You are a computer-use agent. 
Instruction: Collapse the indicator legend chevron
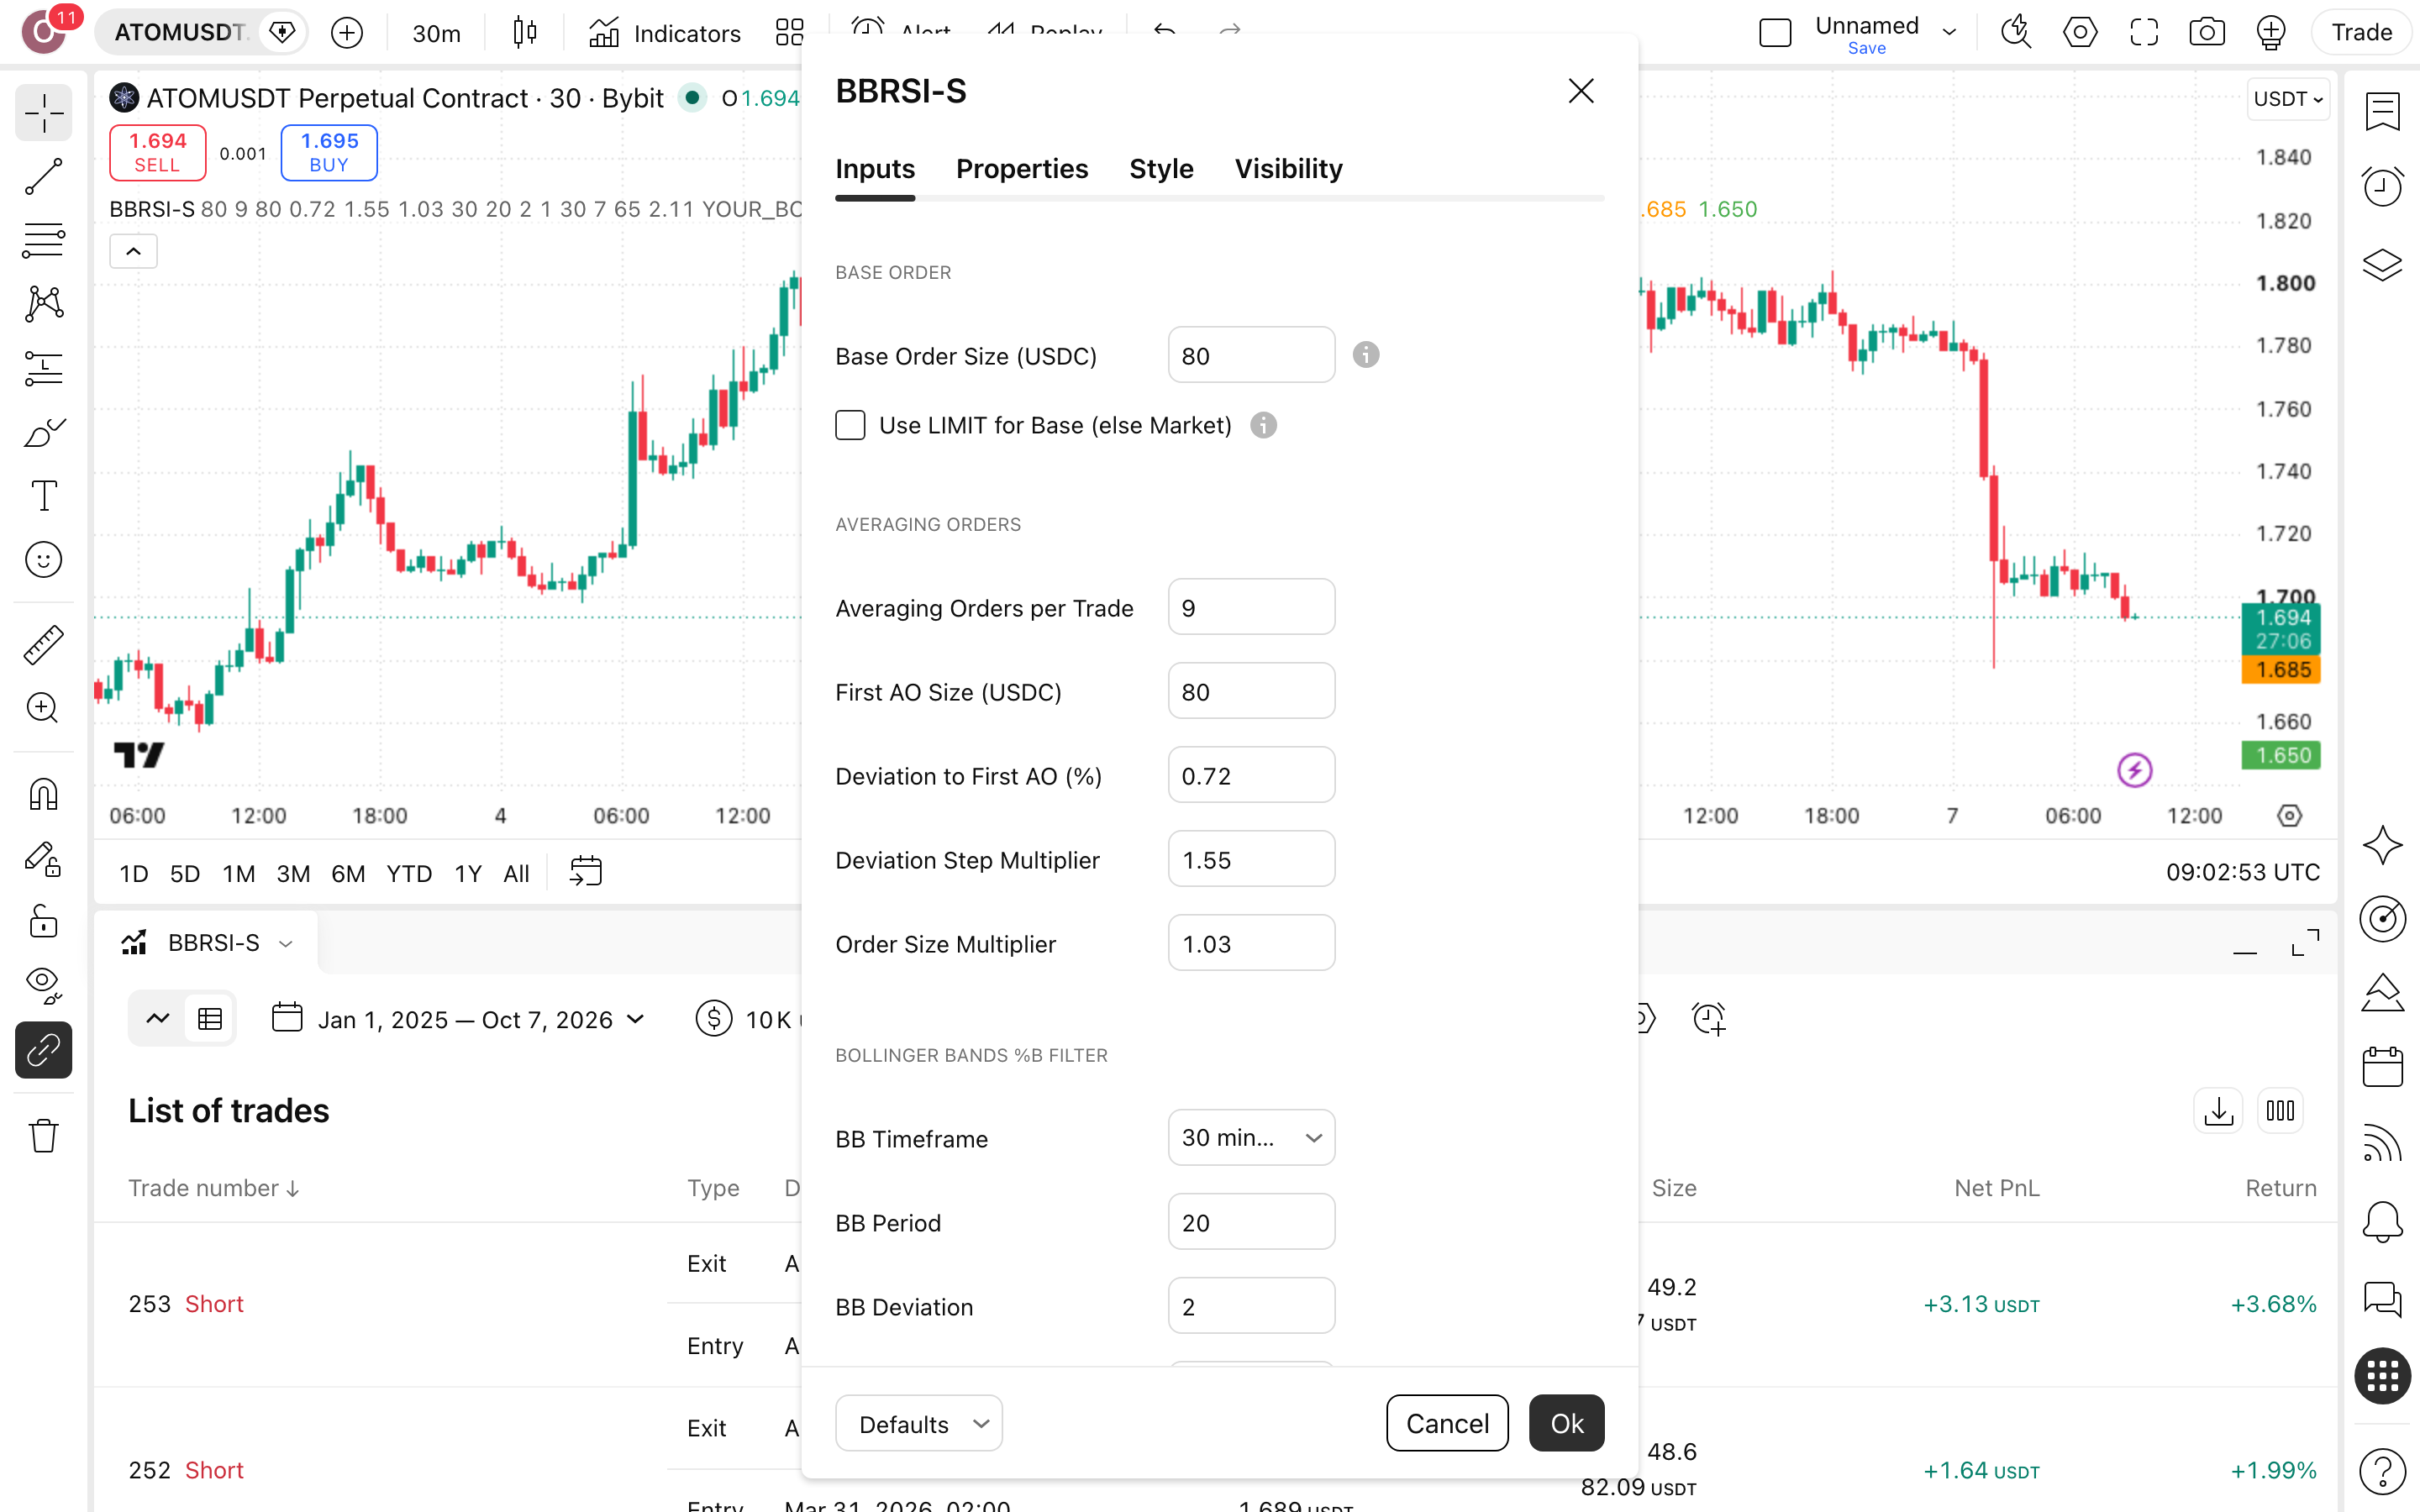[x=133, y=251]
